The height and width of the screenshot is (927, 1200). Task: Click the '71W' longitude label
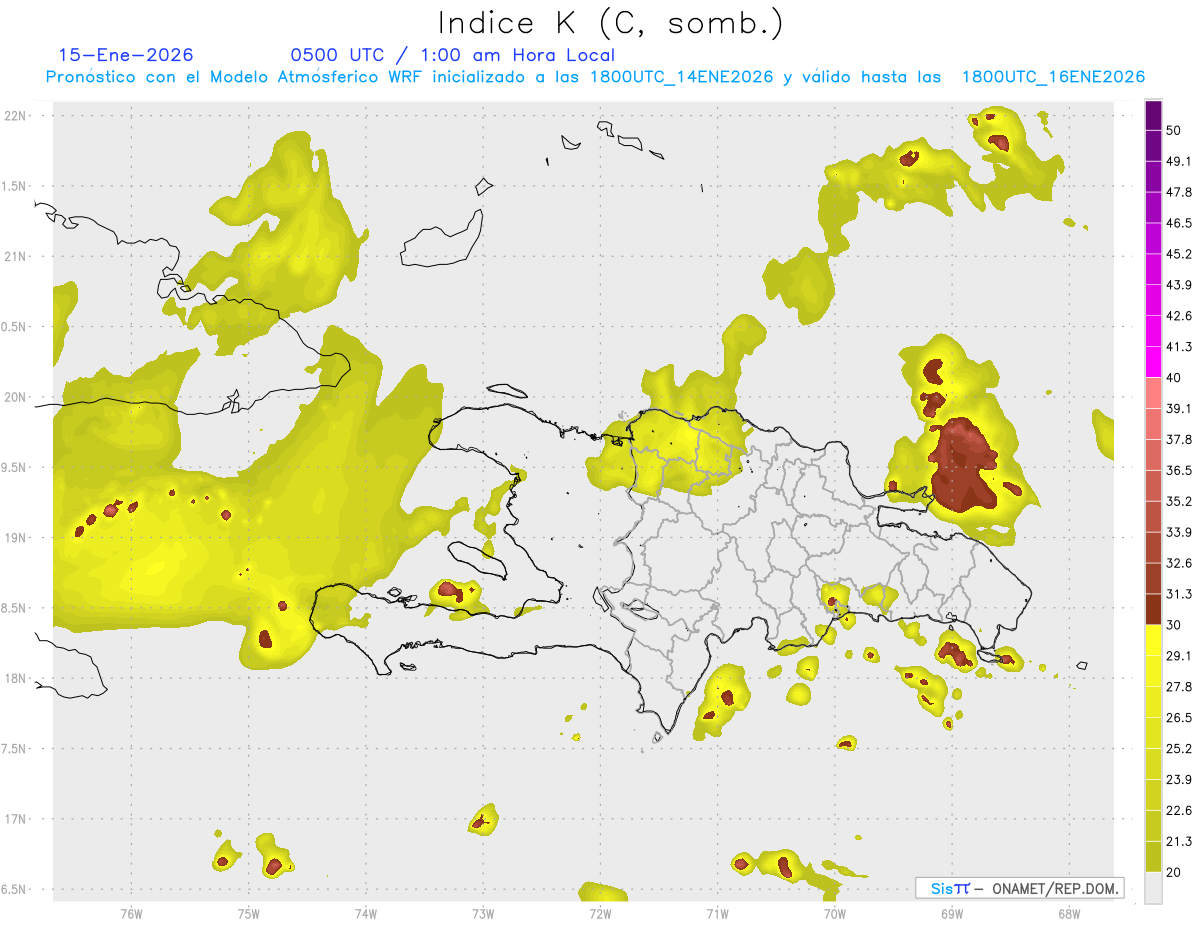[717, 914]
